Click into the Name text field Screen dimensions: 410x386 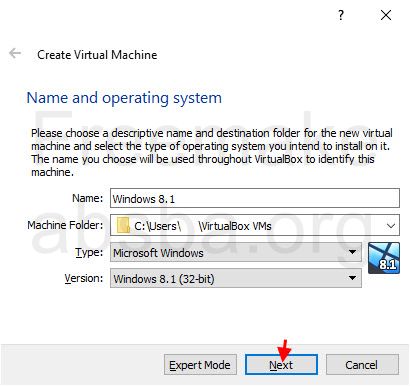[x=255, y=198]
